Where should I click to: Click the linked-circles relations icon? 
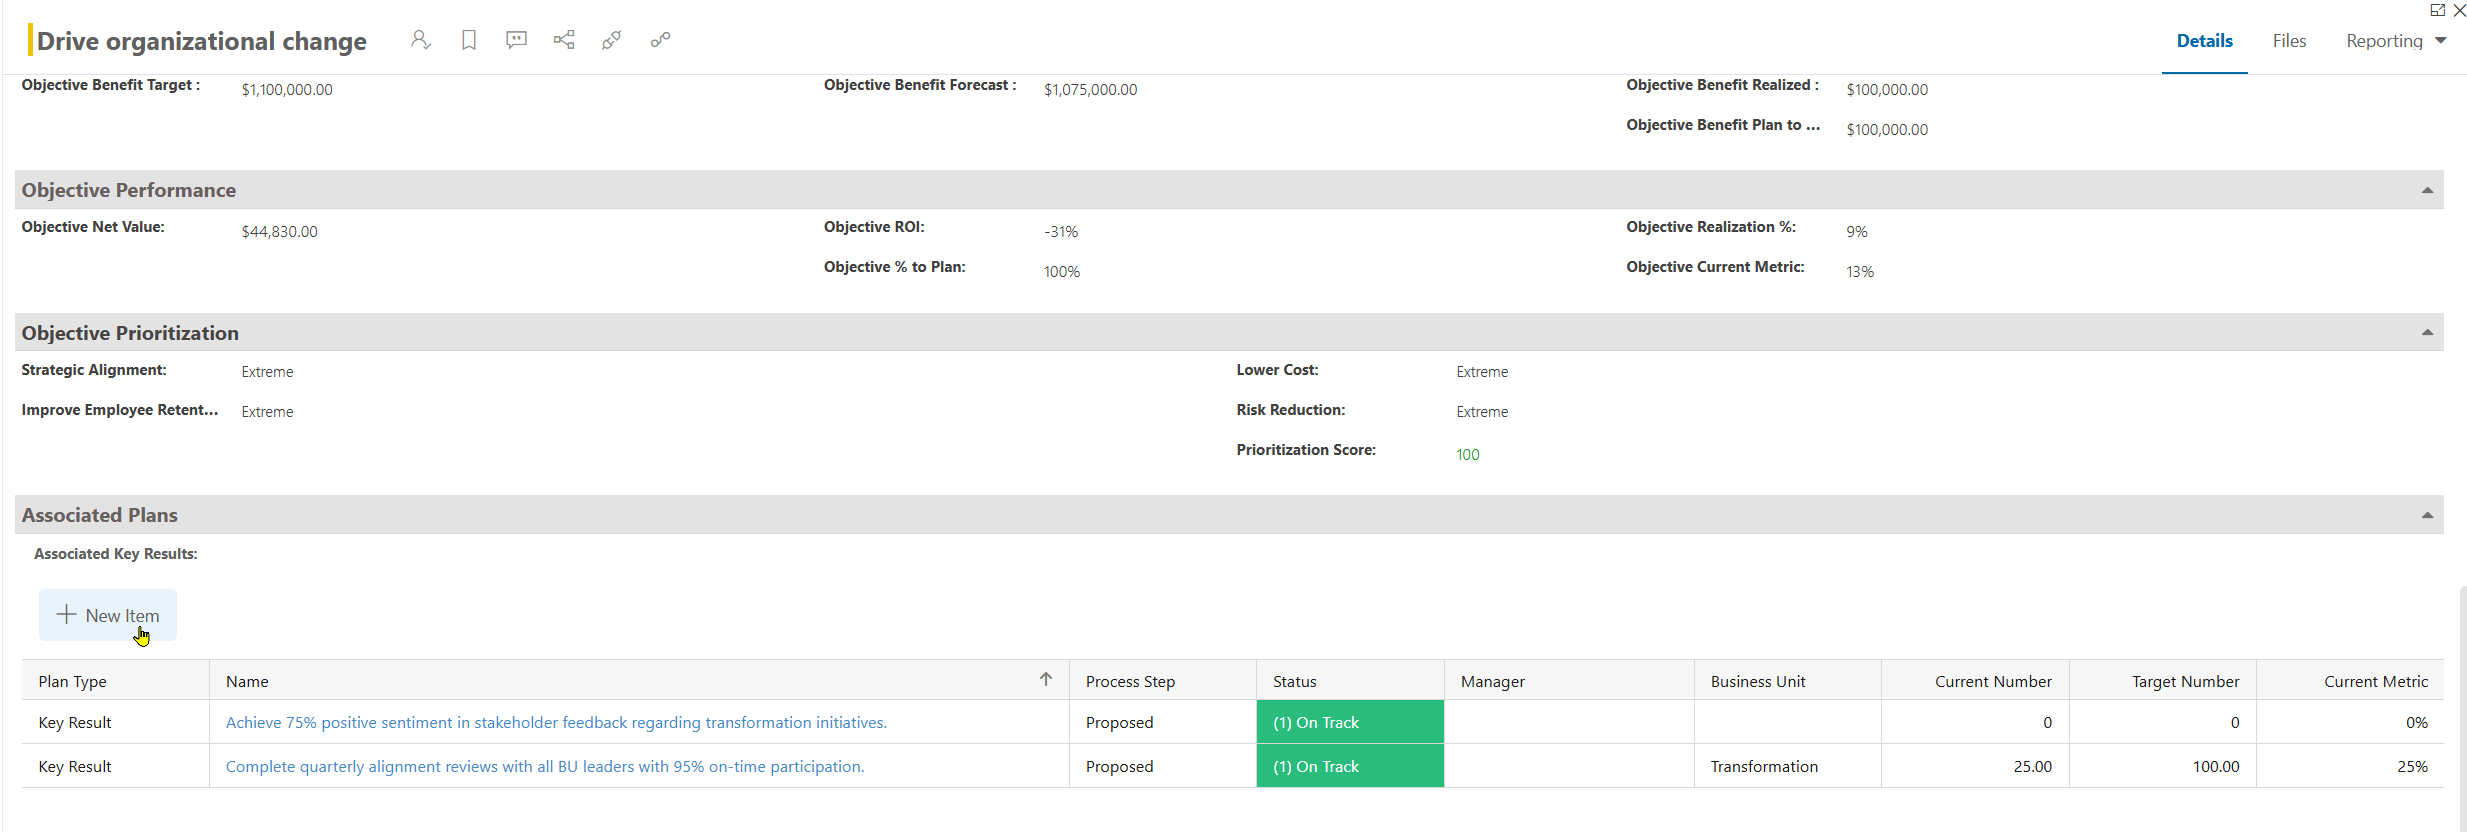(x=660, y=40)
